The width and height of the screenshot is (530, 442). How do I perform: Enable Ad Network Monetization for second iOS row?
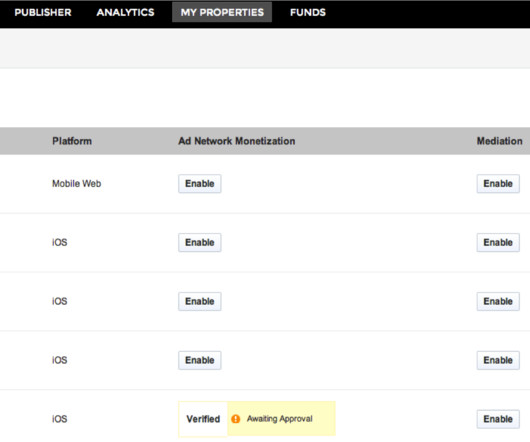click(200, 301)
